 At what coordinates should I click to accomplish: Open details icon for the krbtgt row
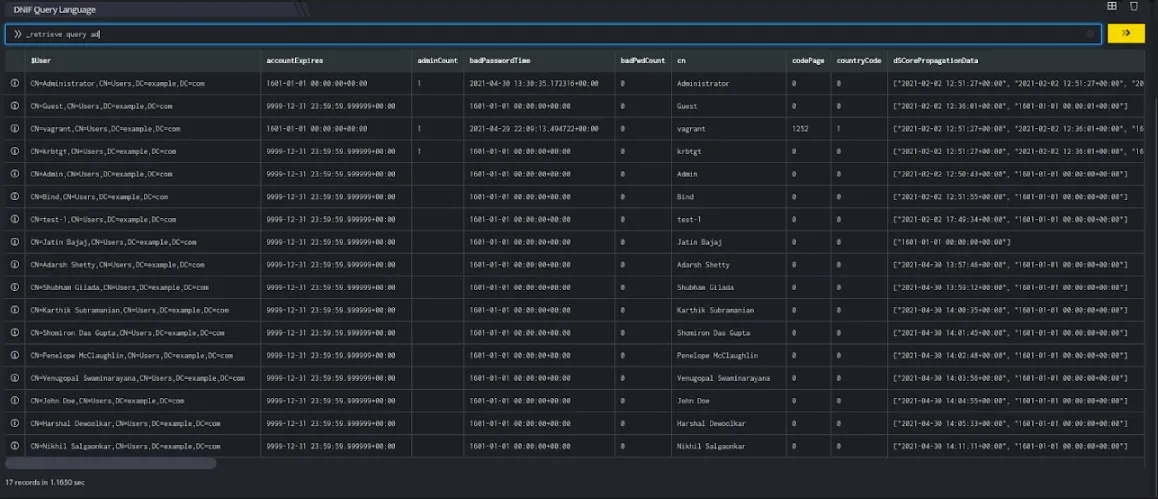[14, 151]
